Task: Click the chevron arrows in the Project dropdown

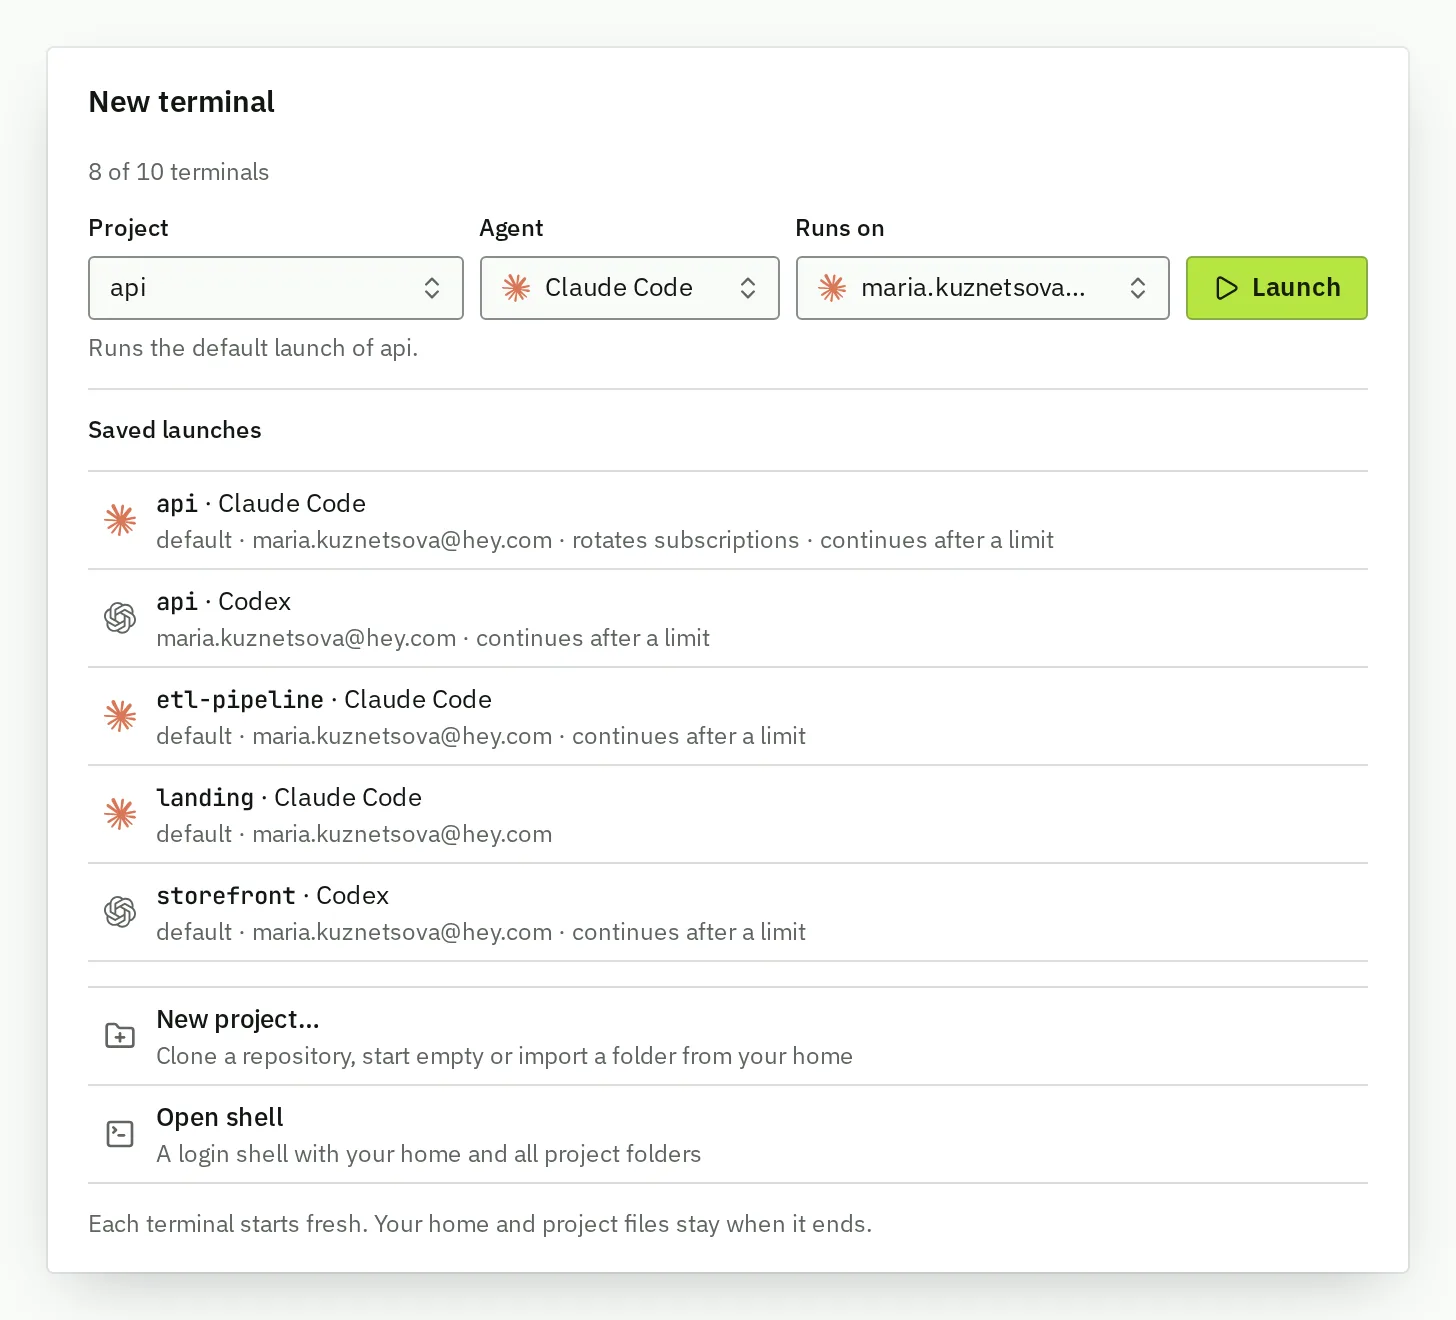Action: point(432,288)
